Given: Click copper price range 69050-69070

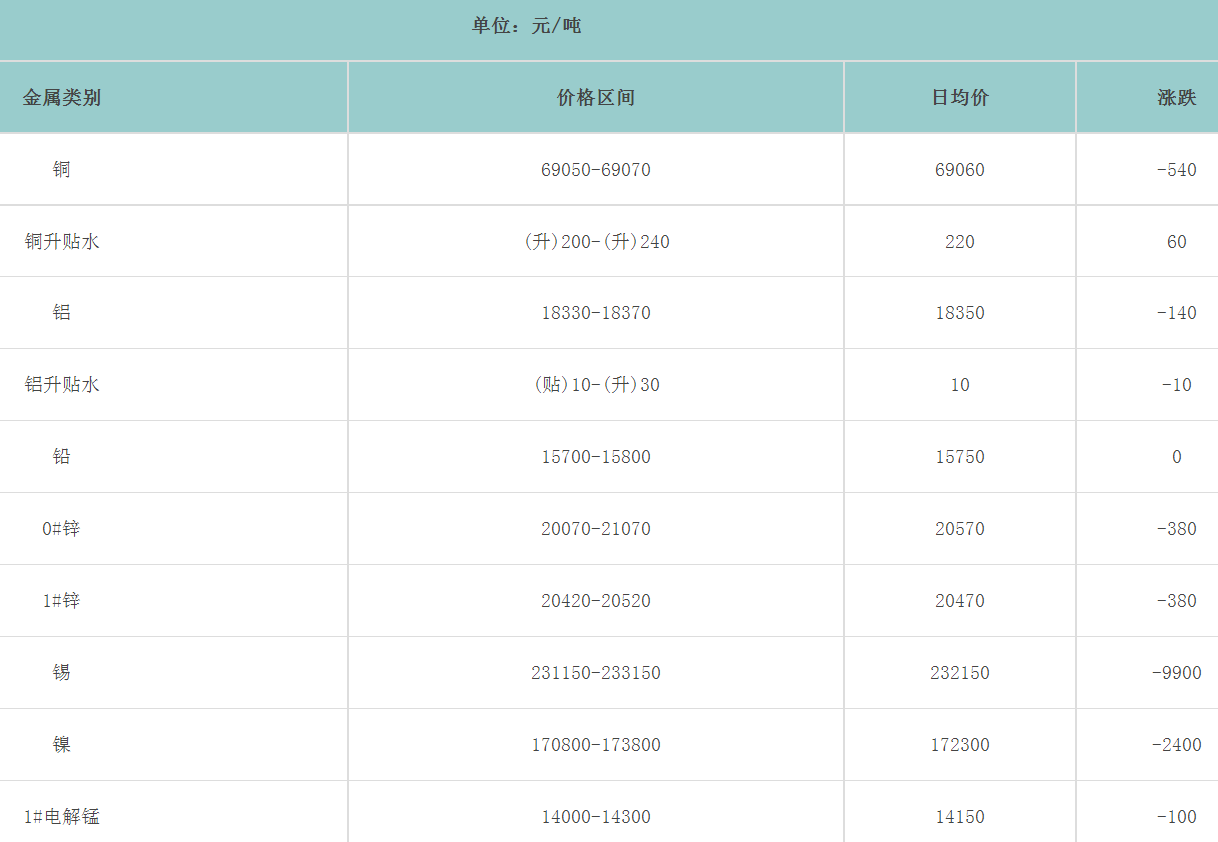Looking at the screenshot, I should (x=596, y=170).
